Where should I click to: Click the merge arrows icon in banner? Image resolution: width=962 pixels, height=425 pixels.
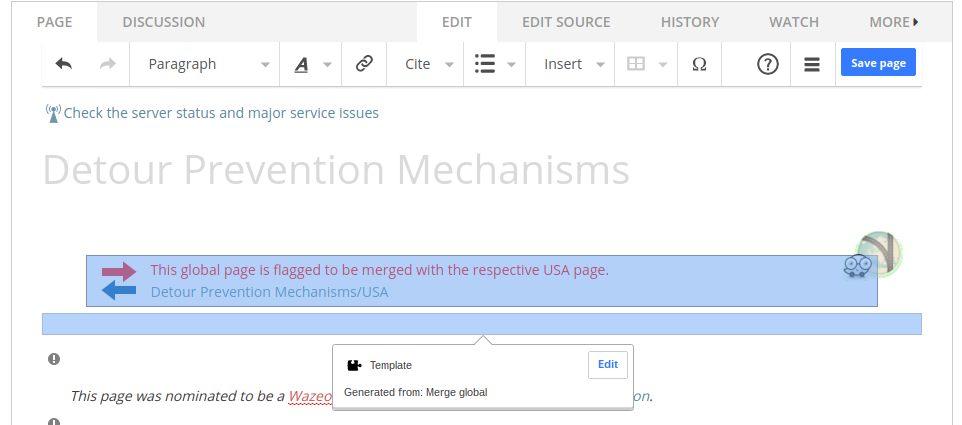point(119,281)
